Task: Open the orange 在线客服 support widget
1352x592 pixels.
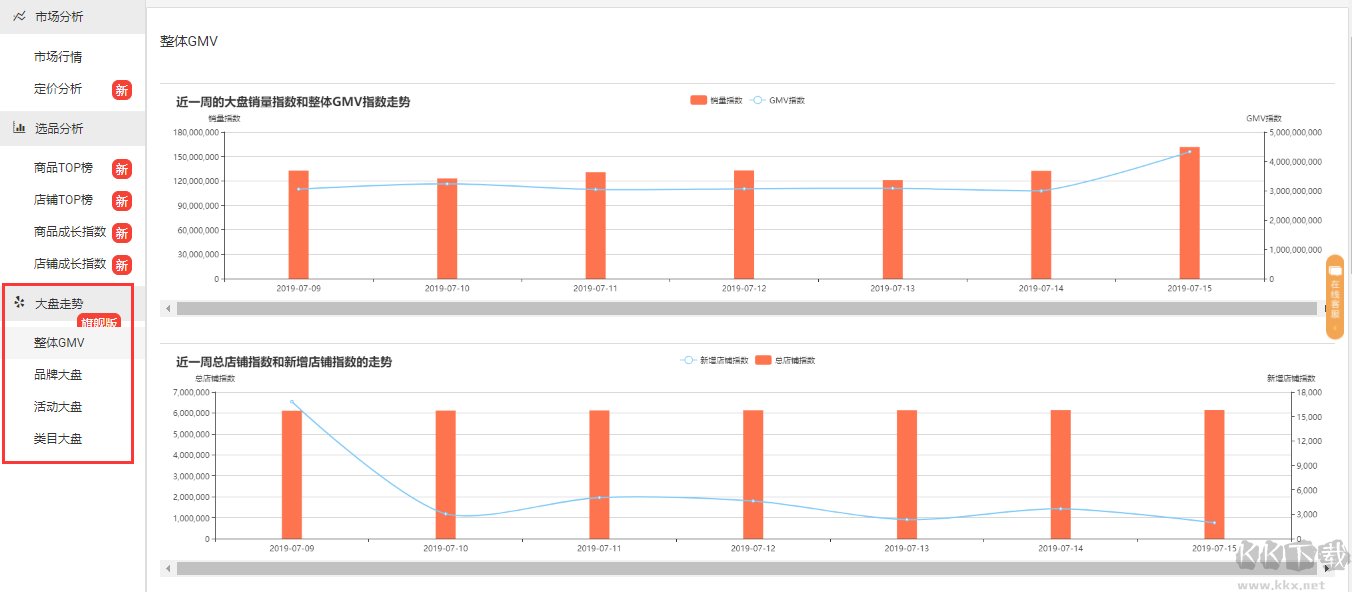Action: click(1334, 298)
